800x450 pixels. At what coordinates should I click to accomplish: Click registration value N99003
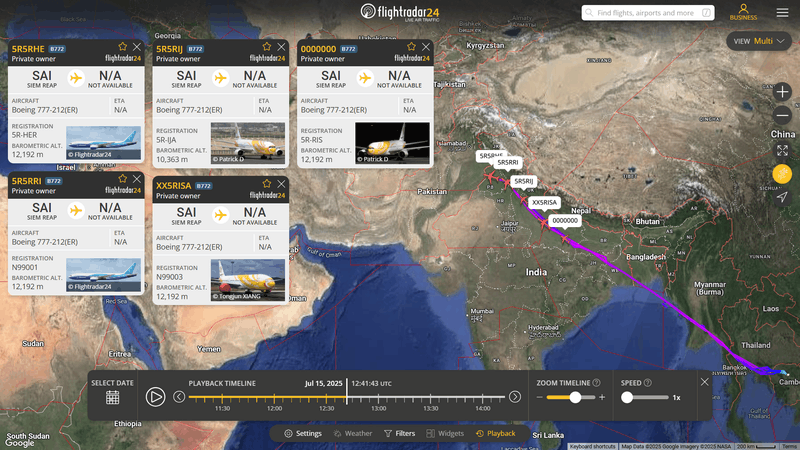click(x=169, y=277)
